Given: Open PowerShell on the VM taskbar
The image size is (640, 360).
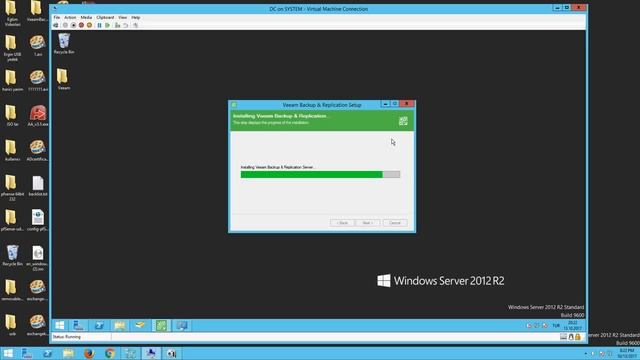Looking at the screenshot, I should pyautogui.click(x=99, y=325).
